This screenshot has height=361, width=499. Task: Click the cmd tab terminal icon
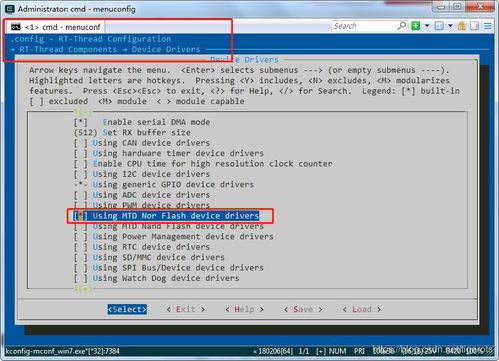click(16, 27)
